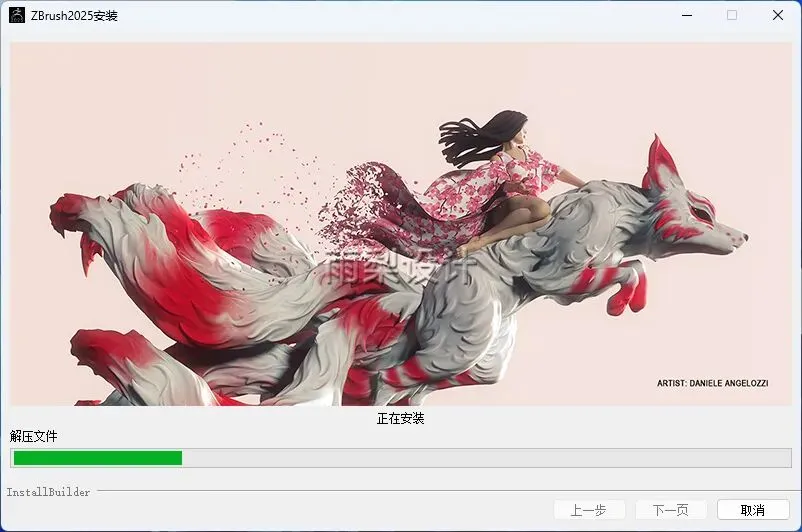Click the 上一步 (Back) button
This screenshot has height=532, width=802.
589,509
